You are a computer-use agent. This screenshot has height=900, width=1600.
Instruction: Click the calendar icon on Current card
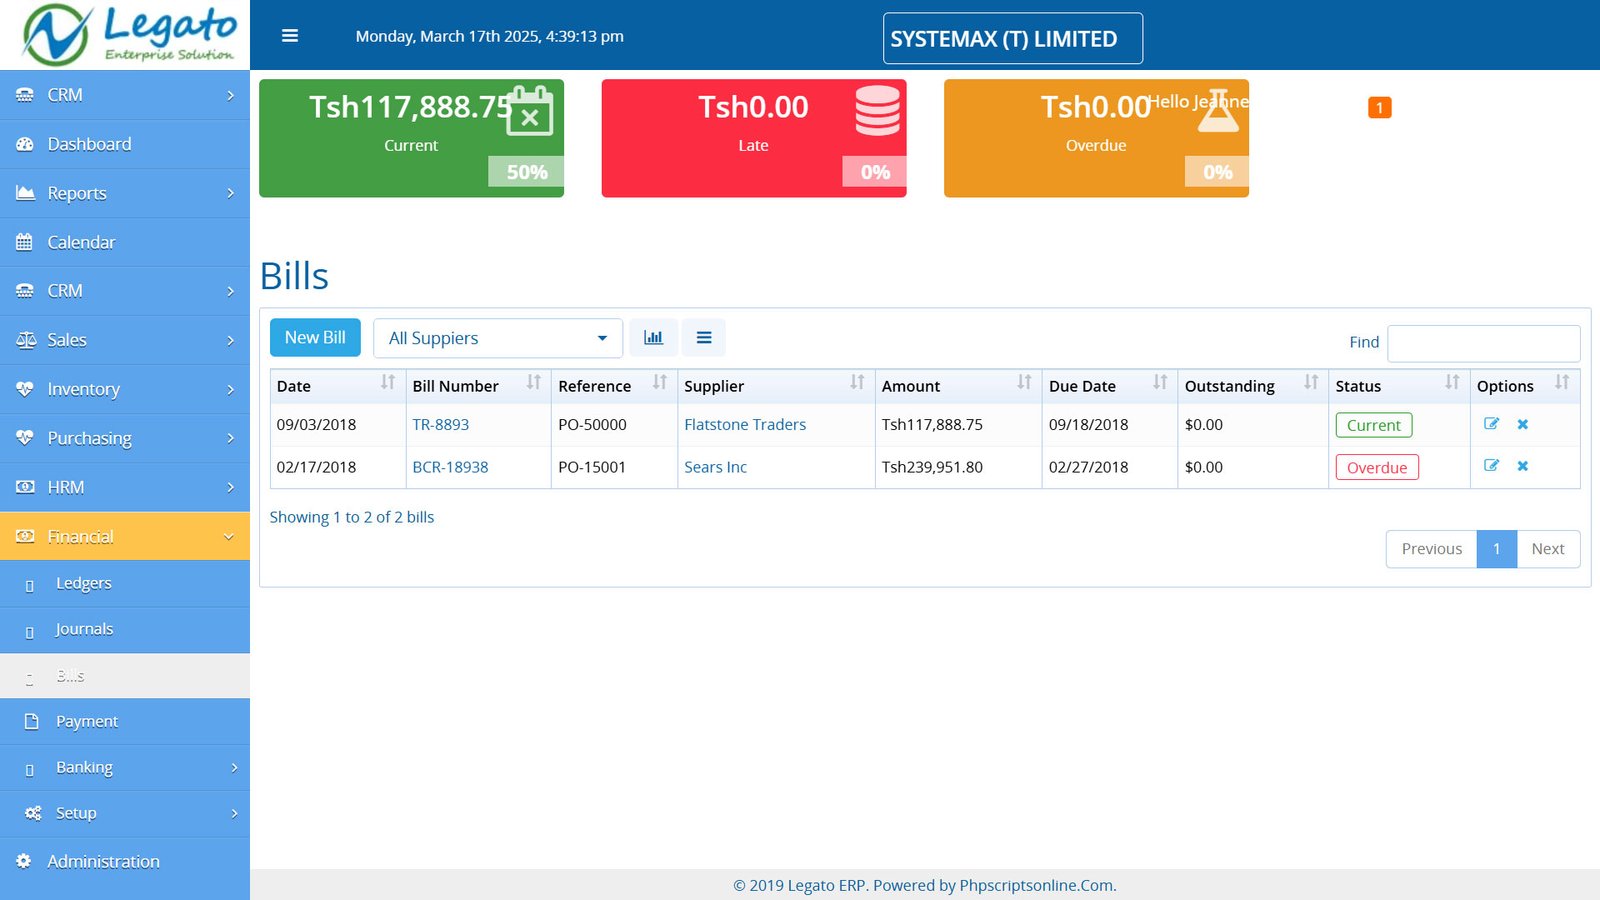click(530, 110)
